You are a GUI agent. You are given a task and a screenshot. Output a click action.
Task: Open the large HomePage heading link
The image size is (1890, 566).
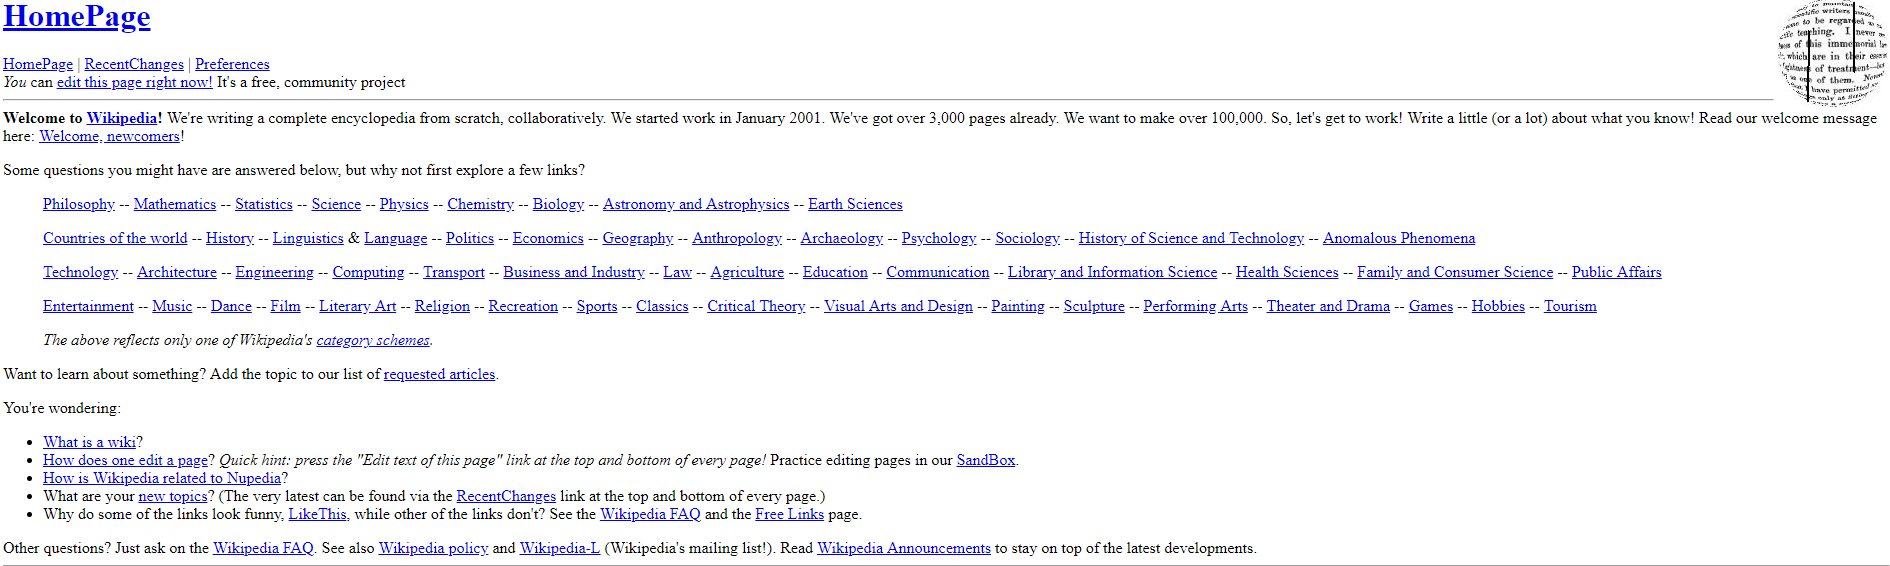tap(77, 17)
